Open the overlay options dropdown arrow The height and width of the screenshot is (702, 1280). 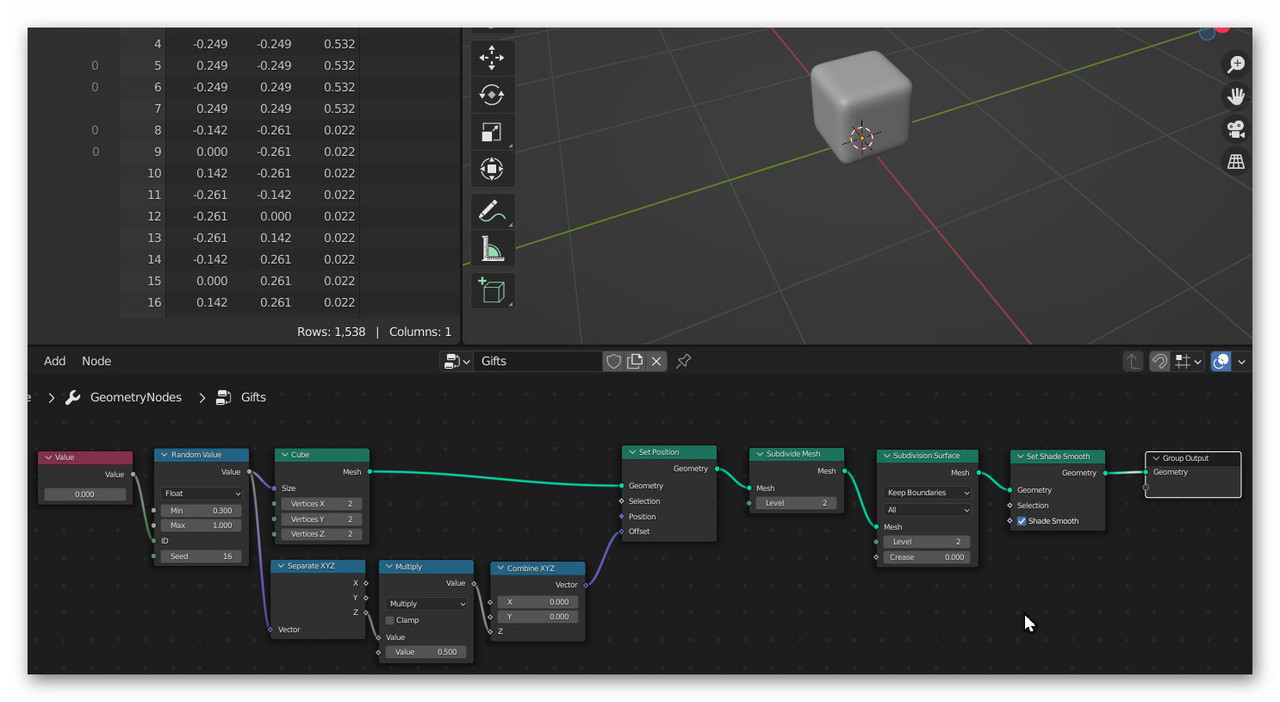click(1242, 361)
